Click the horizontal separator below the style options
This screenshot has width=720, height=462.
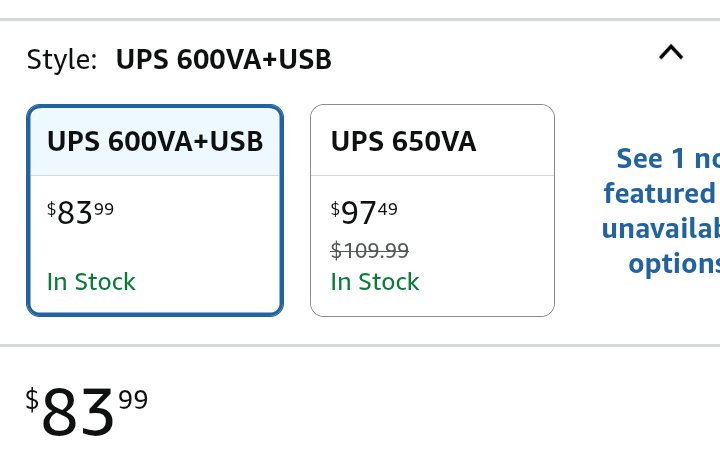coord(360,345)
